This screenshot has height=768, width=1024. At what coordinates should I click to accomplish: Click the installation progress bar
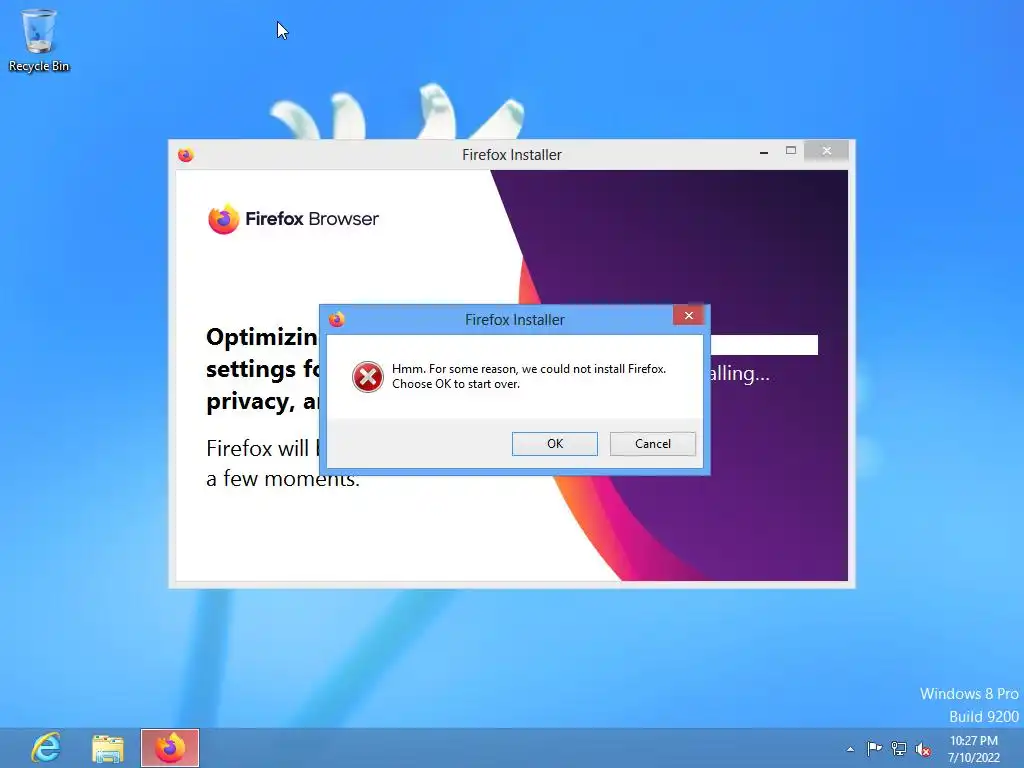point(764,345)
